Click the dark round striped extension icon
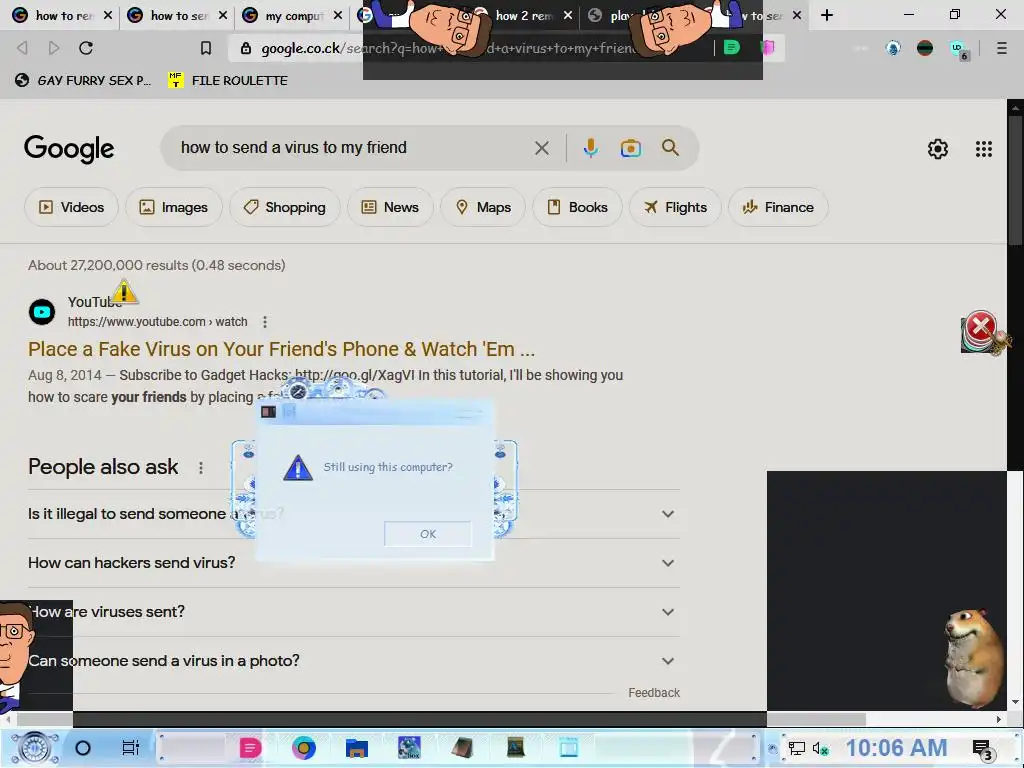Viewport: 1024px width, 768px height. [x=925, y=48]
